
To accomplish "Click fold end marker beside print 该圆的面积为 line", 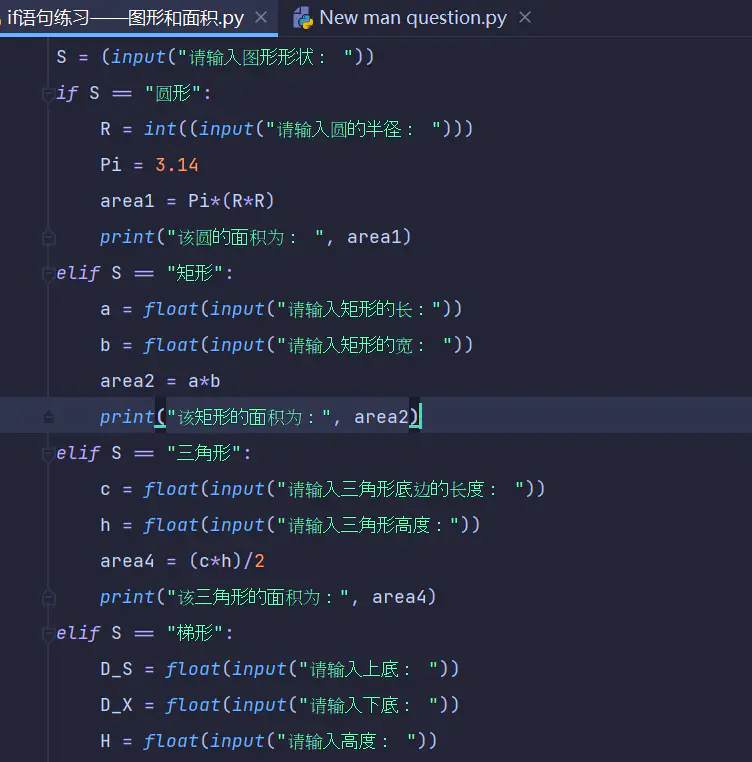I will tap(48, 237).
